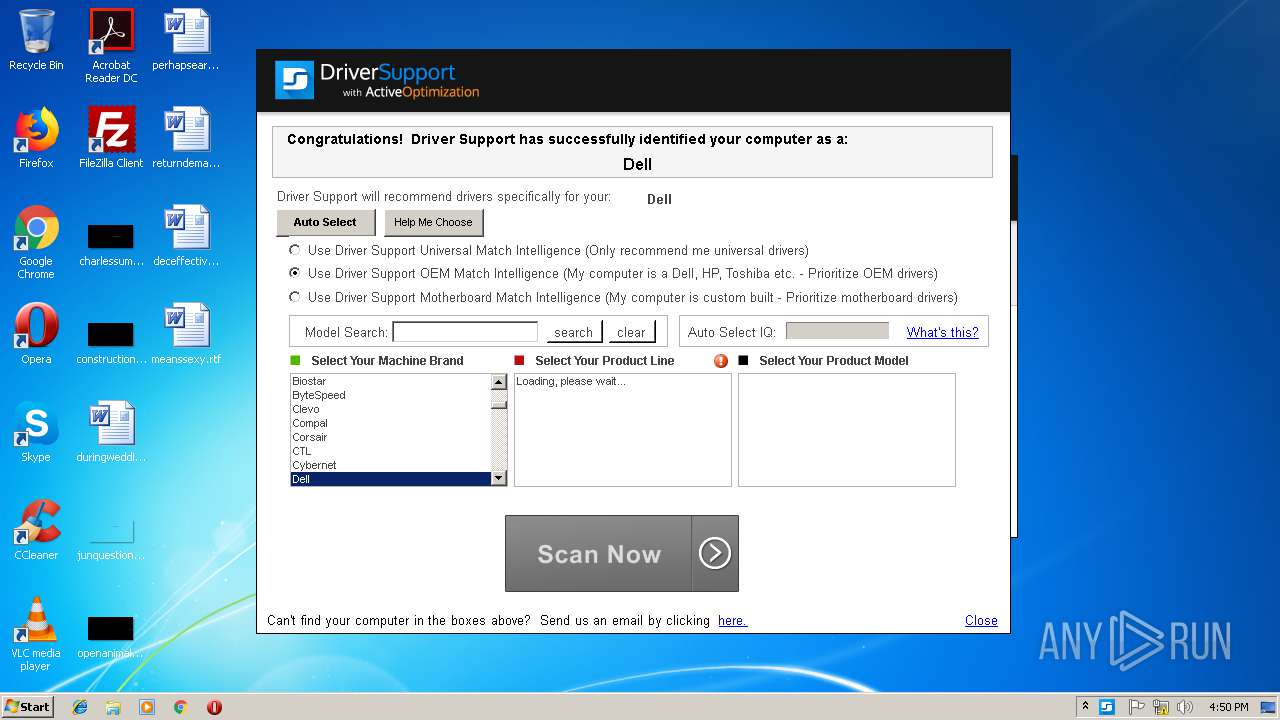Select ByteSpeed in the brand list

pos(390,395)
